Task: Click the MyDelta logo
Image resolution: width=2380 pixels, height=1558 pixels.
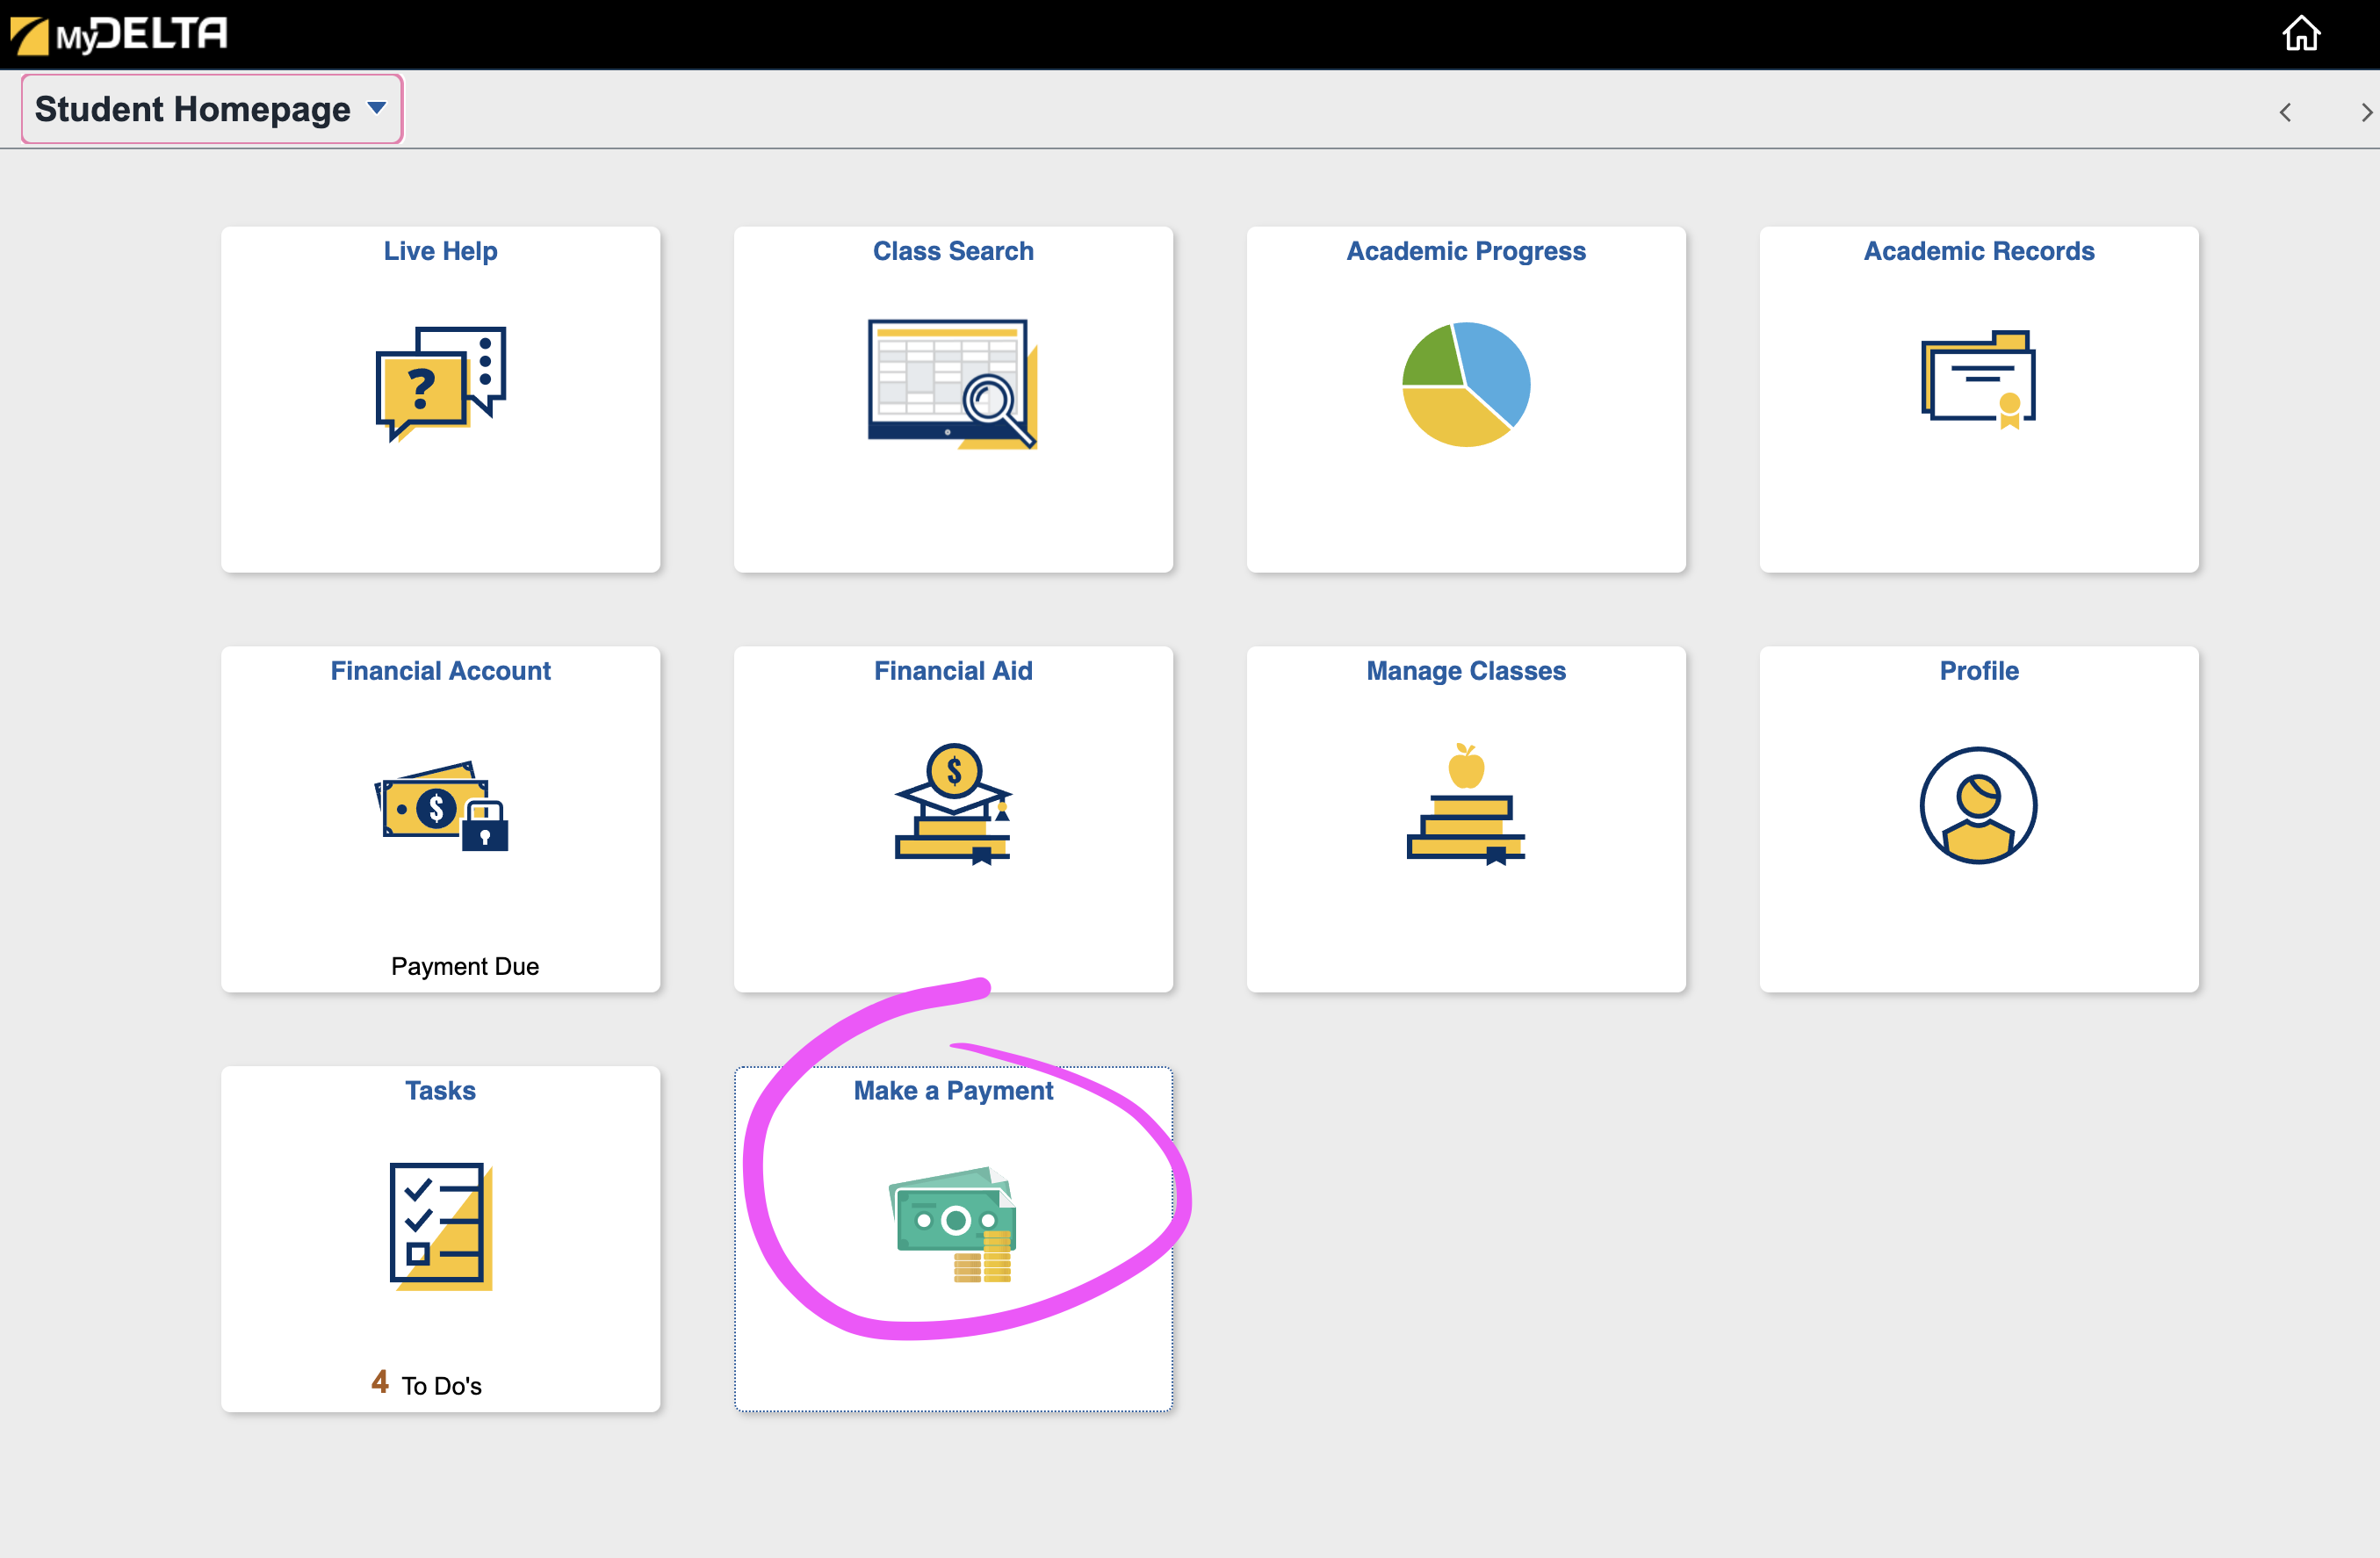Action: pyautogui.click(x=120, y=35)
